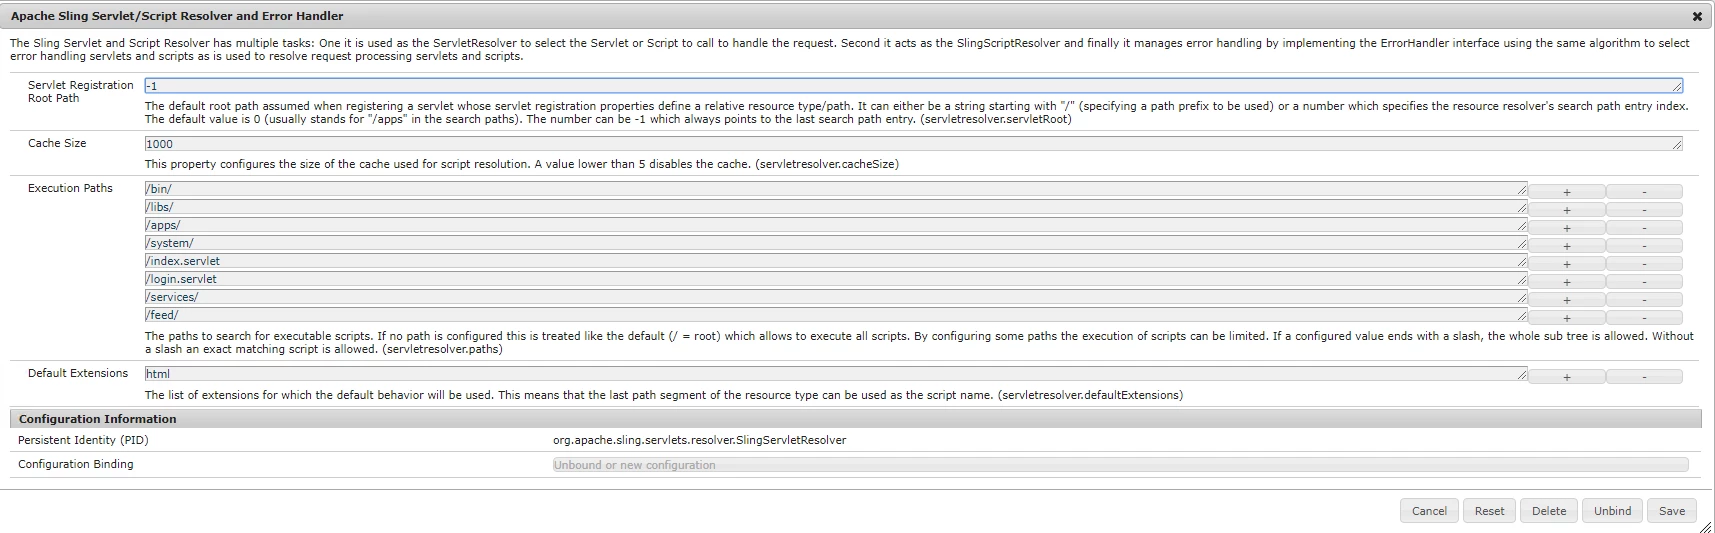This screenshot has width=1715, height=533.
Task: Add entry after /index.servlet path
Action: 1566,263
